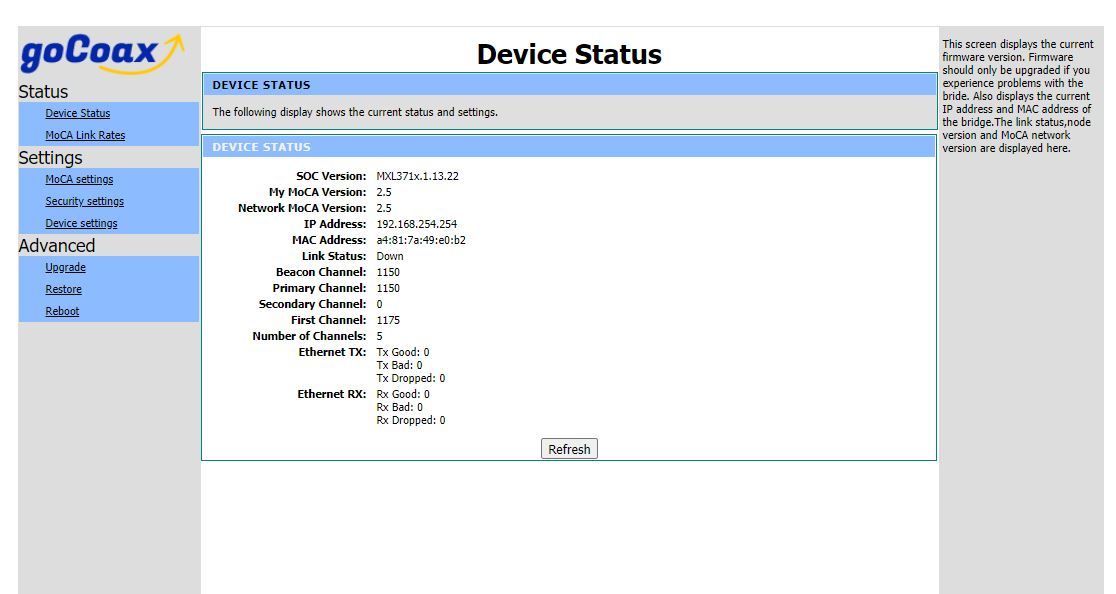Click the IP address value 192.168.254.254

tap(416, 224)
